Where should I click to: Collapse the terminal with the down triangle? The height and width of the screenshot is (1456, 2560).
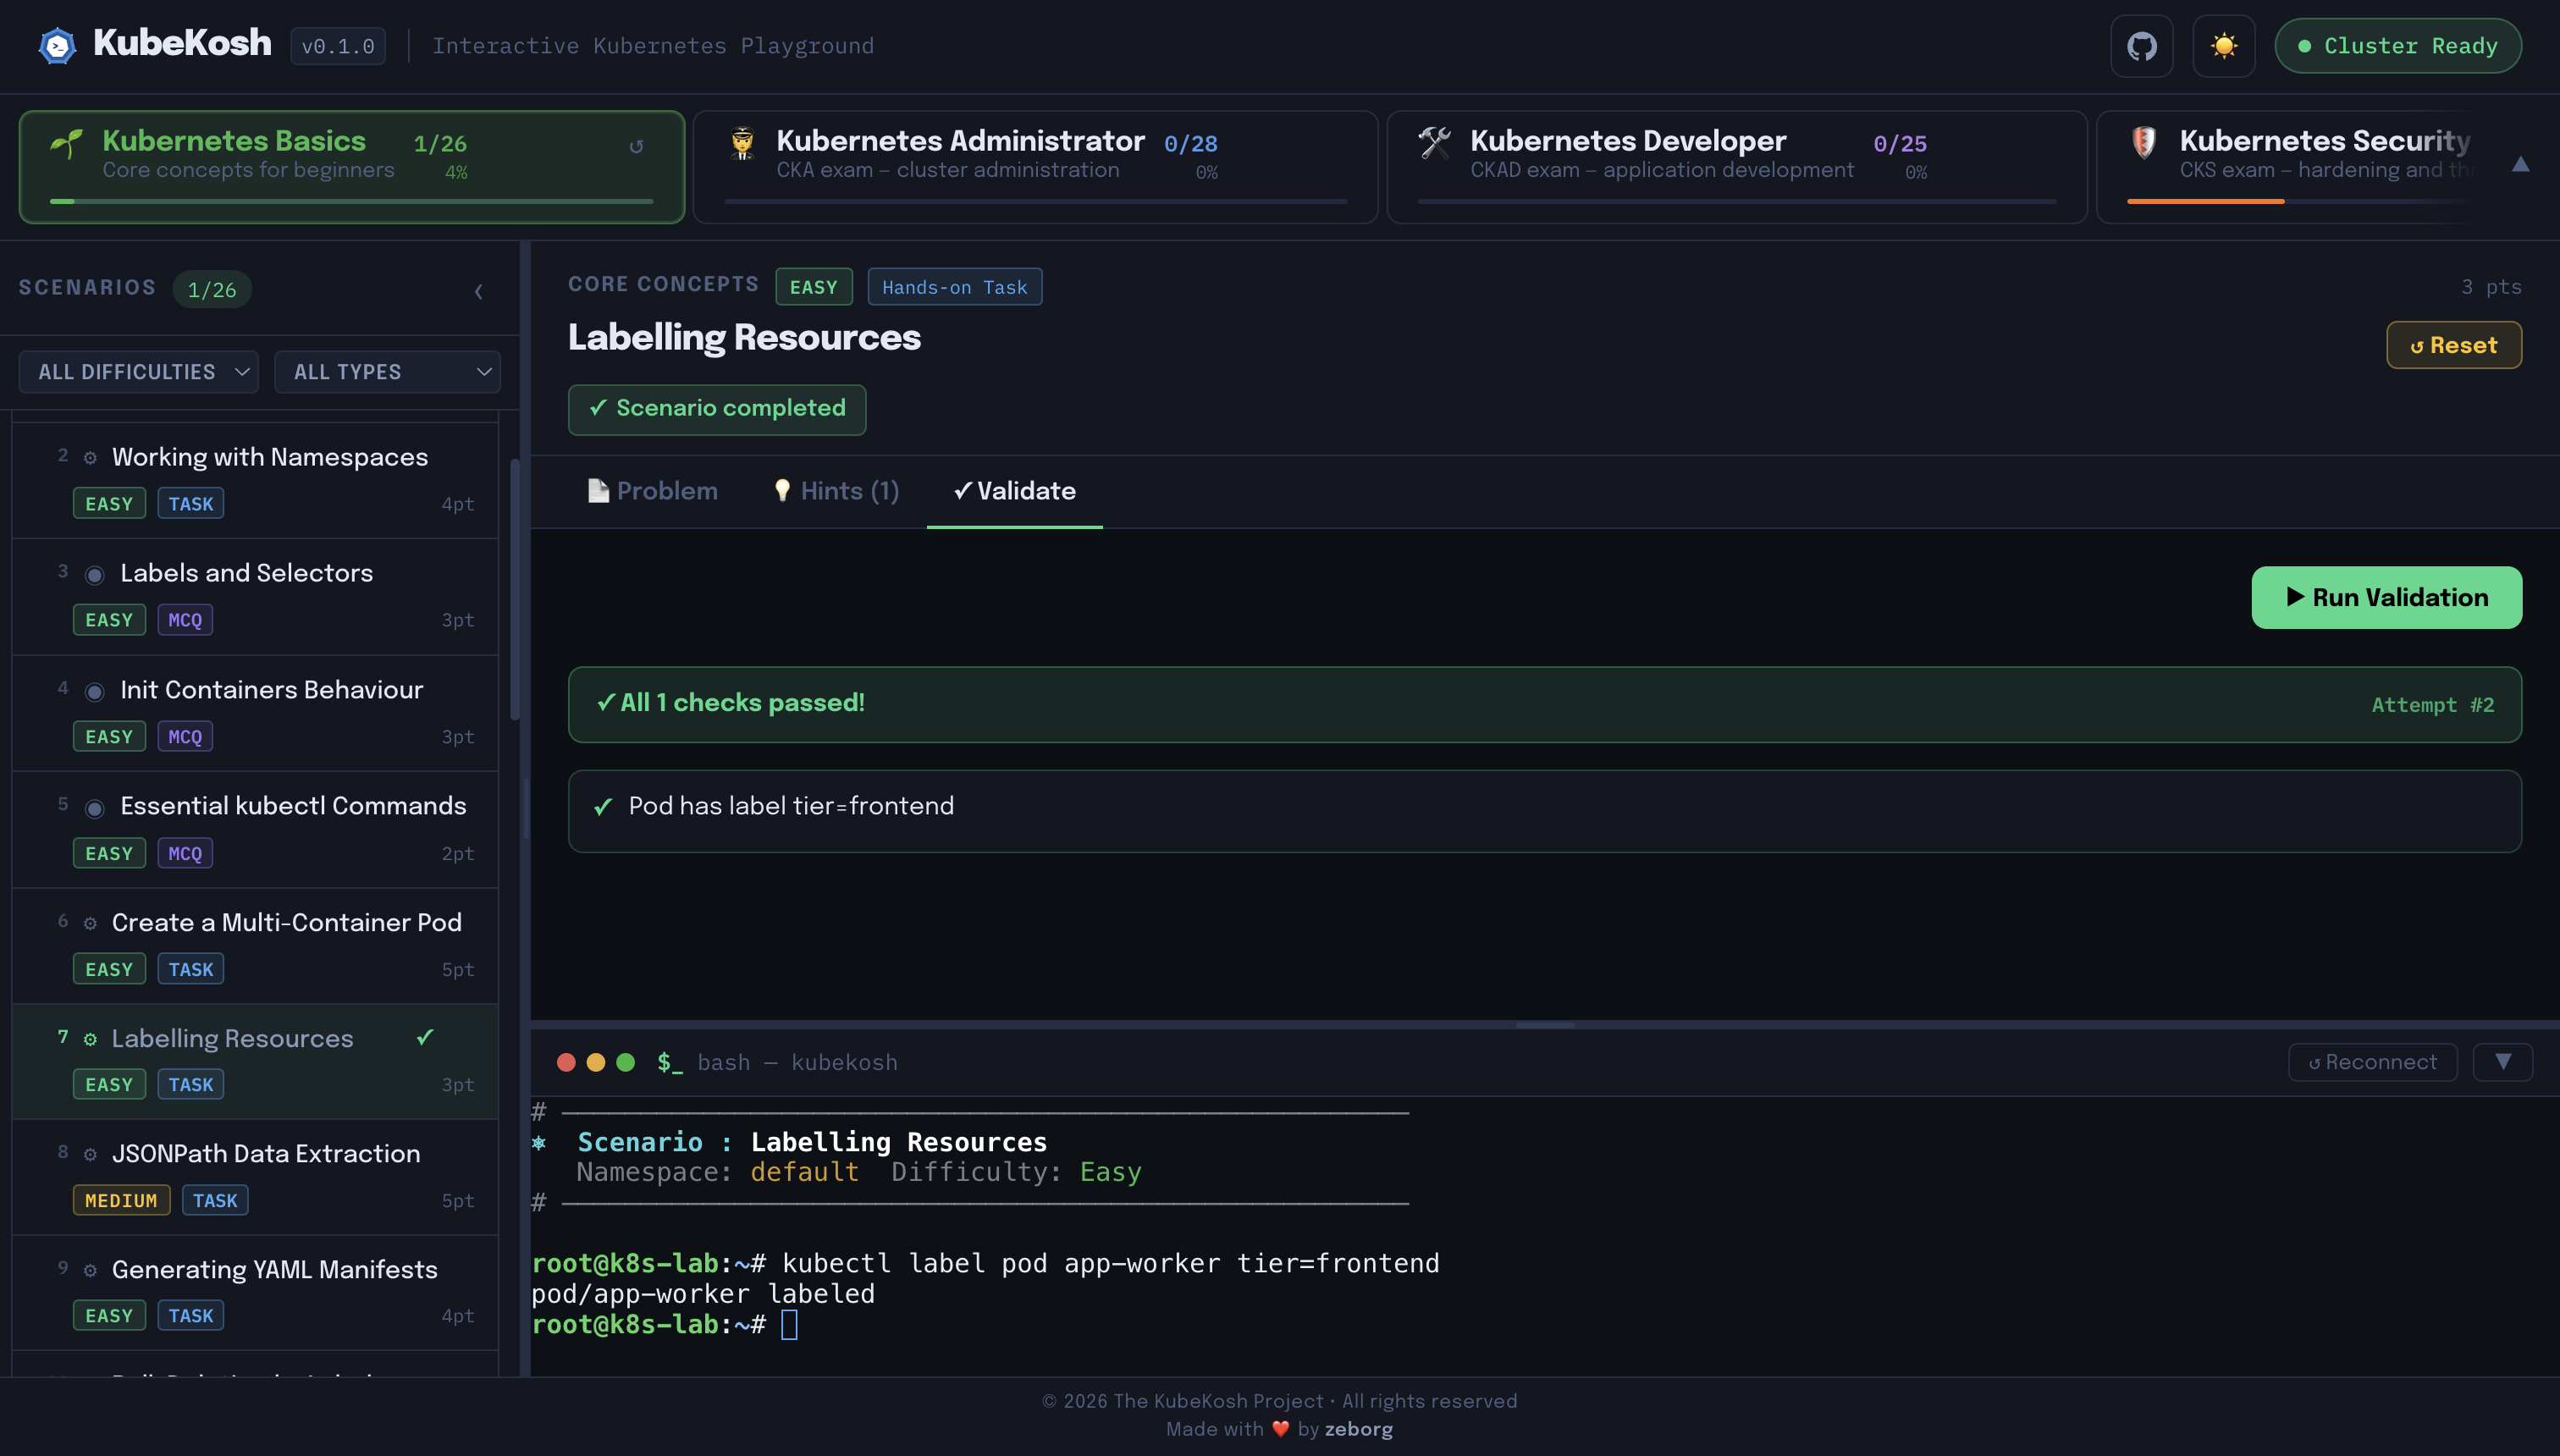click(2503, 1062)
